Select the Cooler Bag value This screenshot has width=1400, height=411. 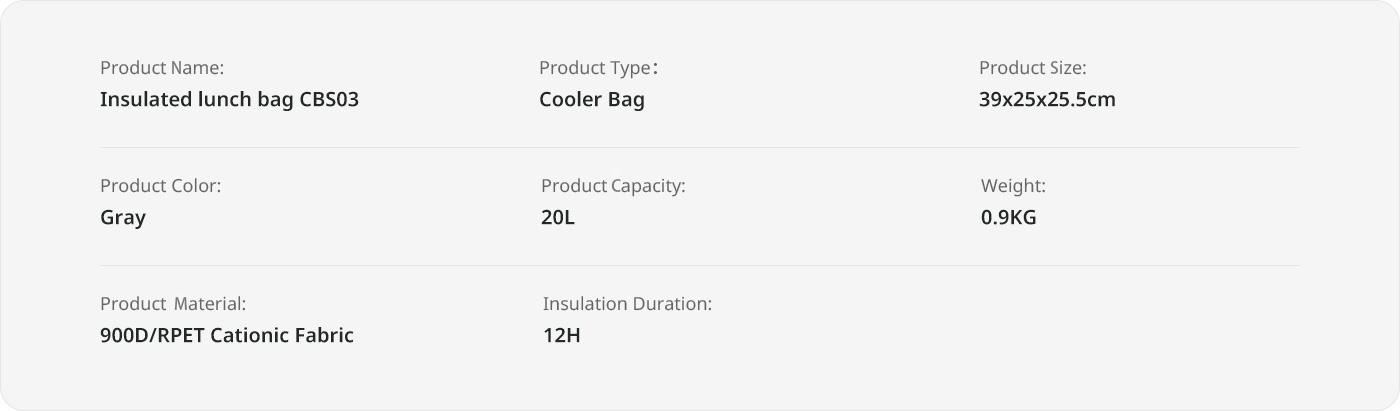point(592,100)
